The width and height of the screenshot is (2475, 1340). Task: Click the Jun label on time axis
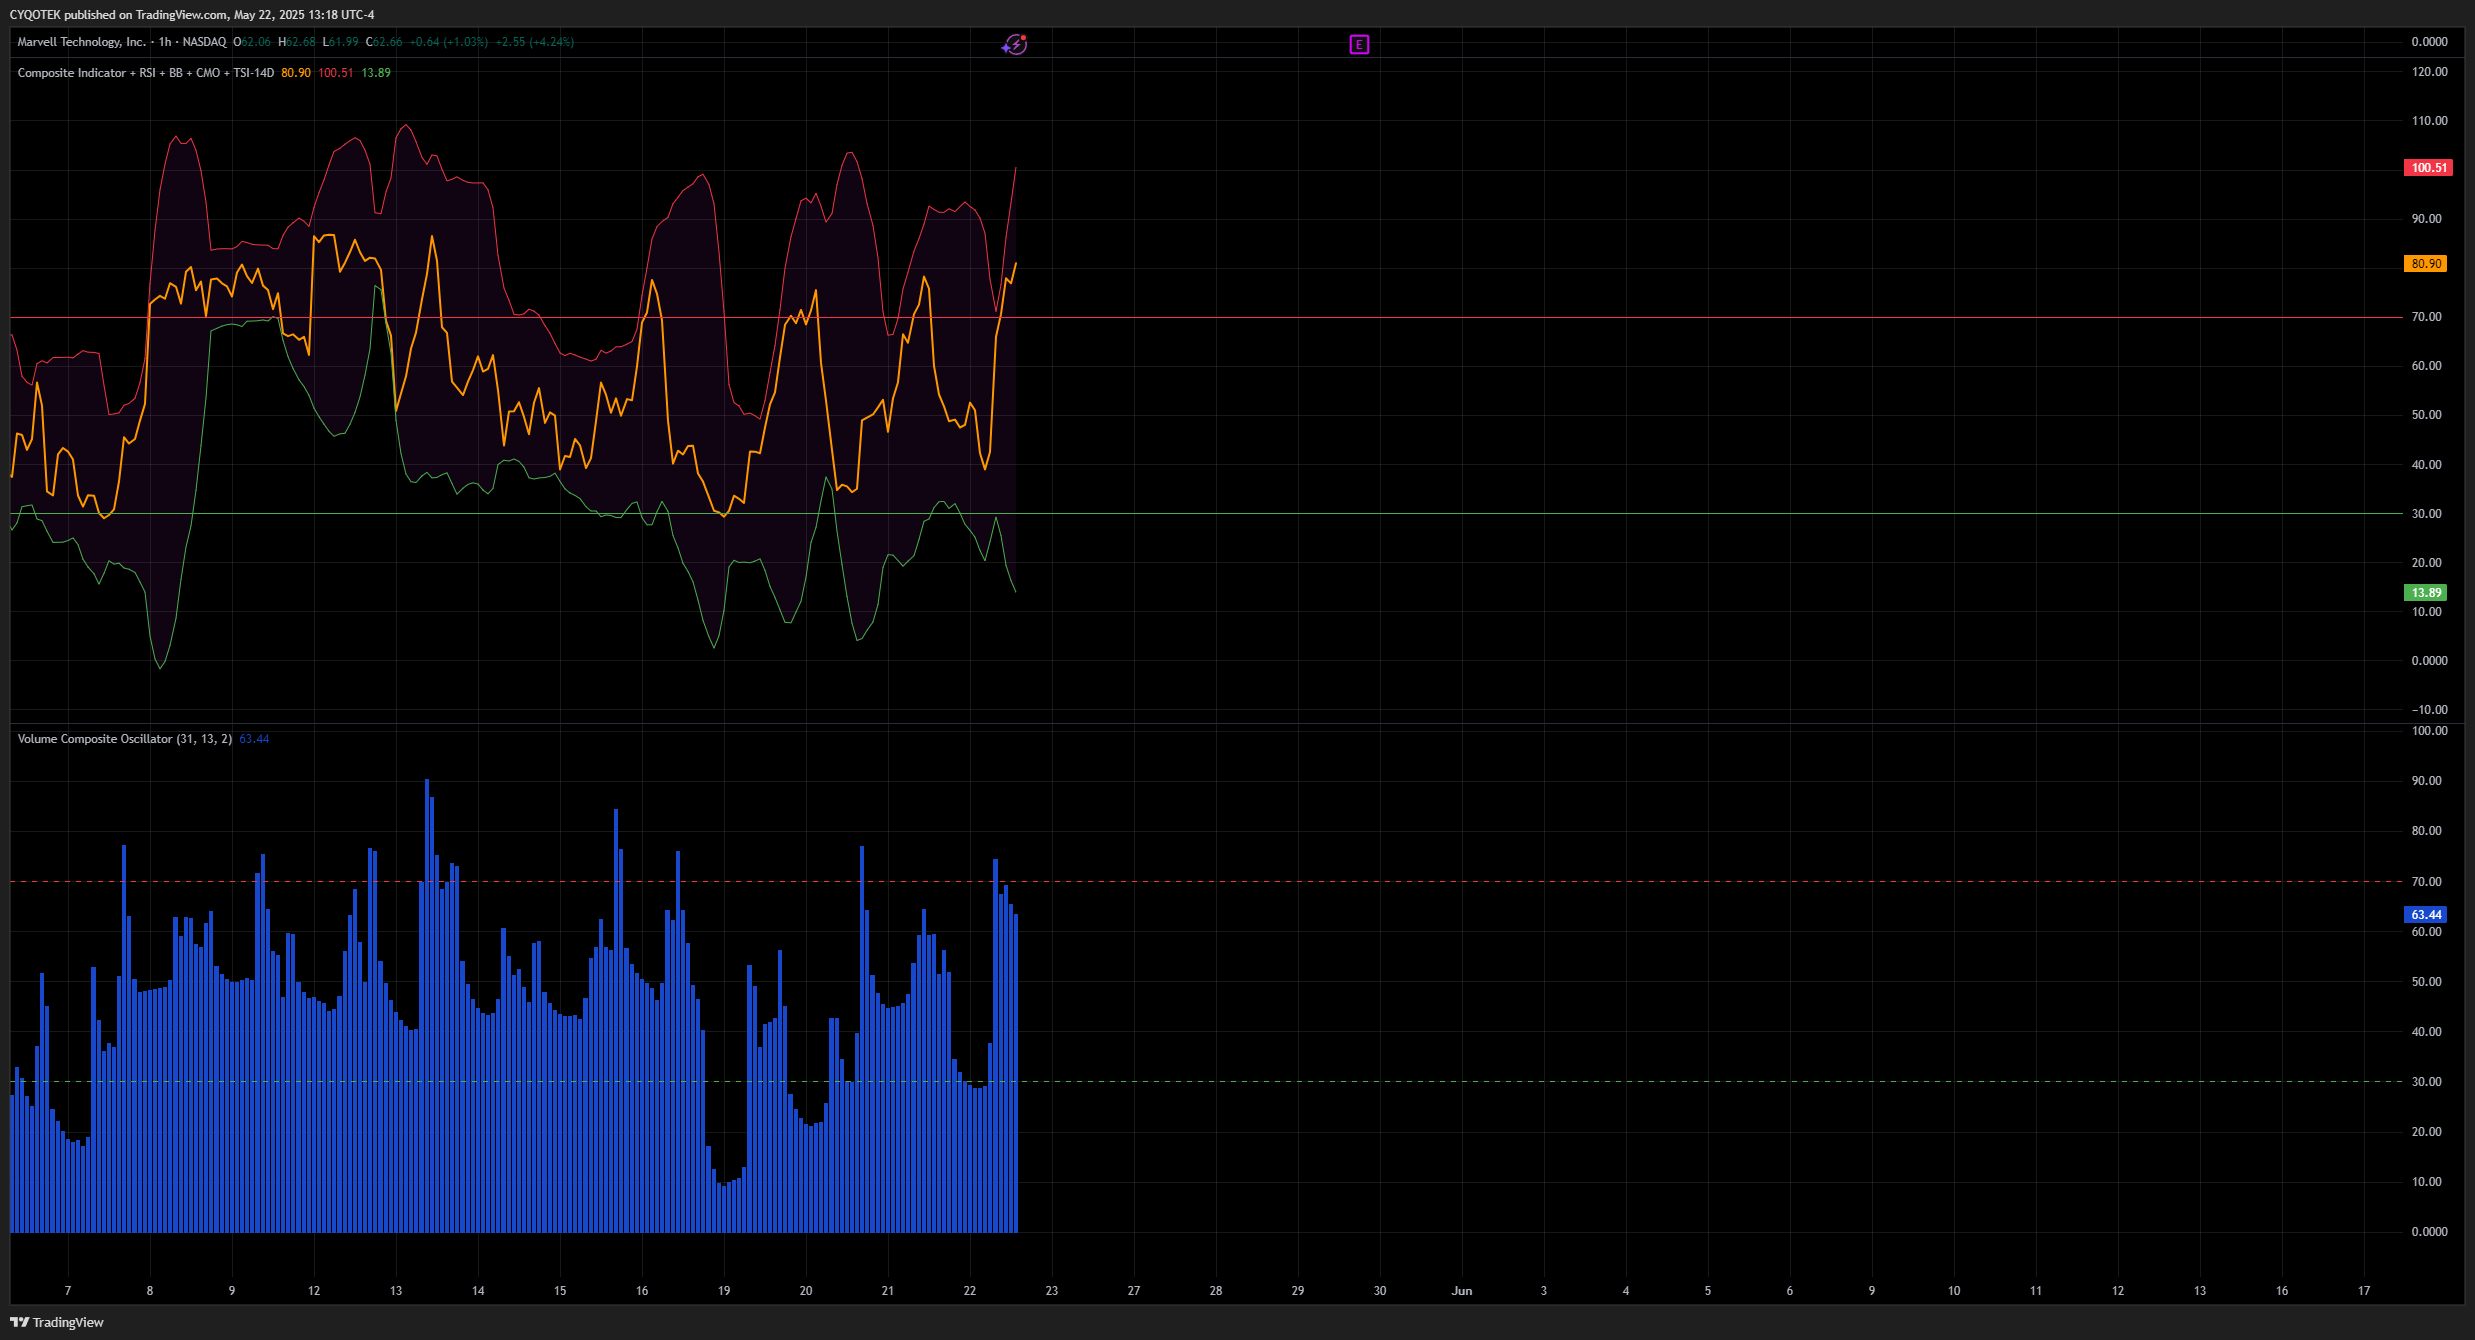tap(1462, 1291)
